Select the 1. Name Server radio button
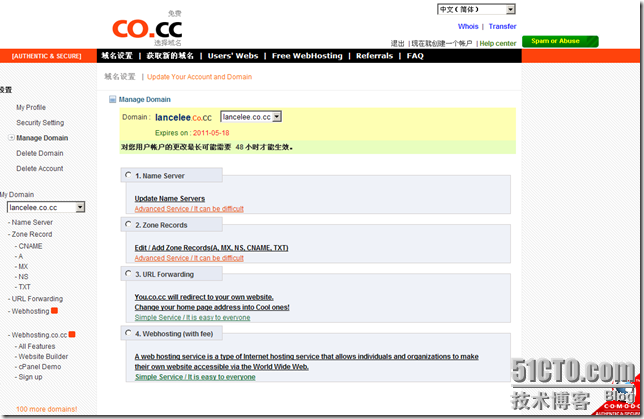 [x=128, y=175]
